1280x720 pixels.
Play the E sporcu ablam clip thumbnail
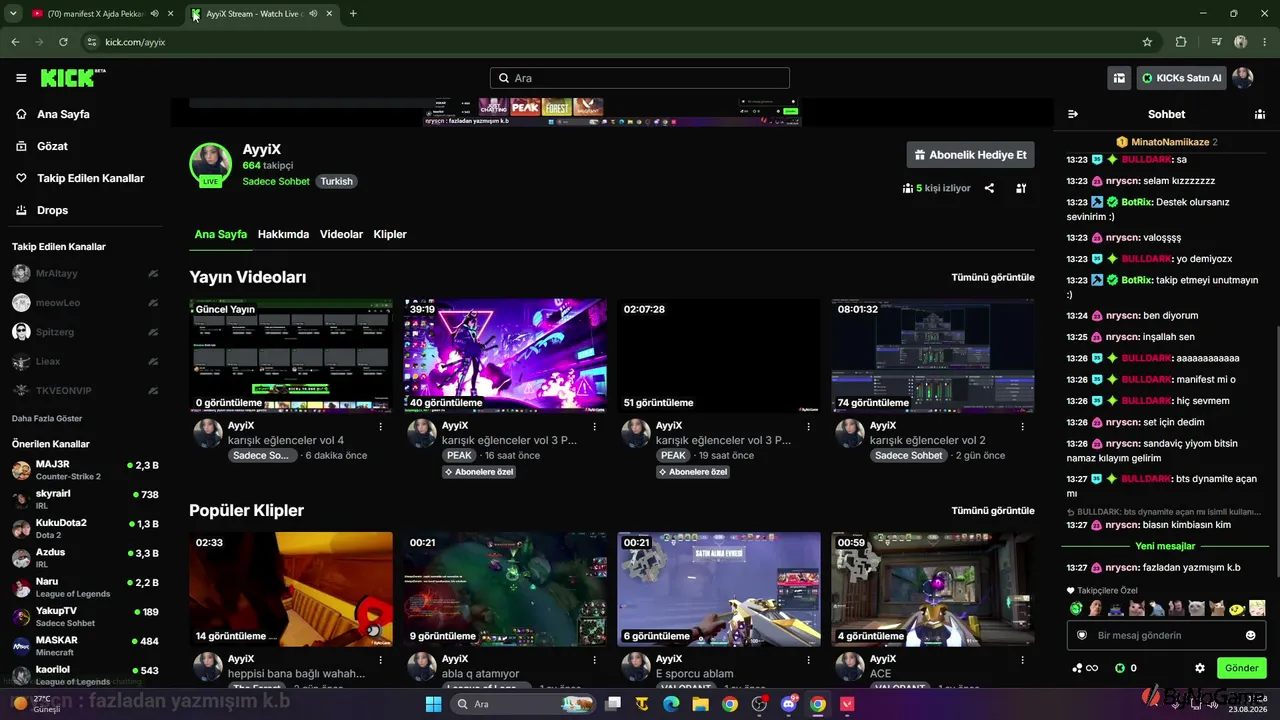719,589
